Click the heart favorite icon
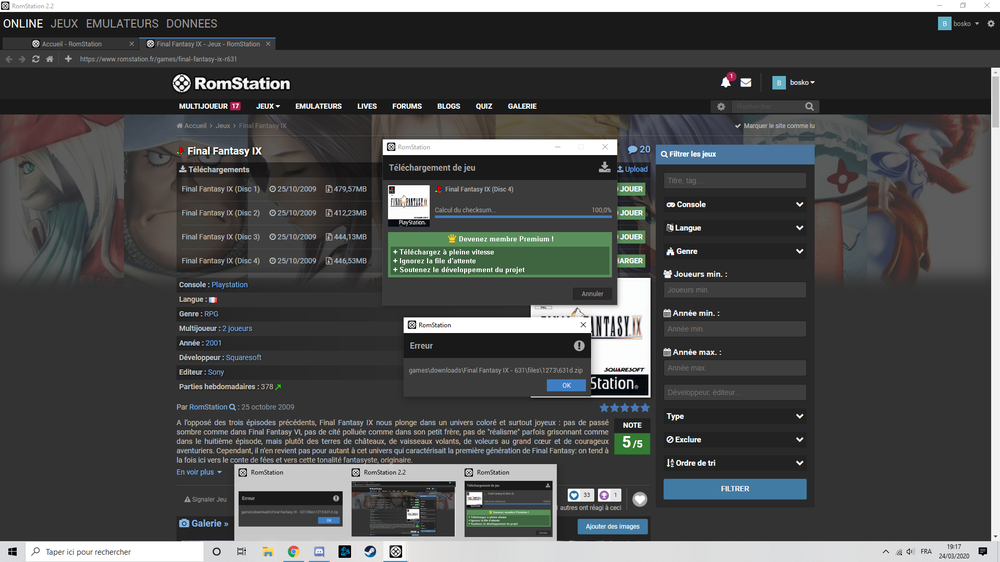The image size is (1000, 562). 640,499
